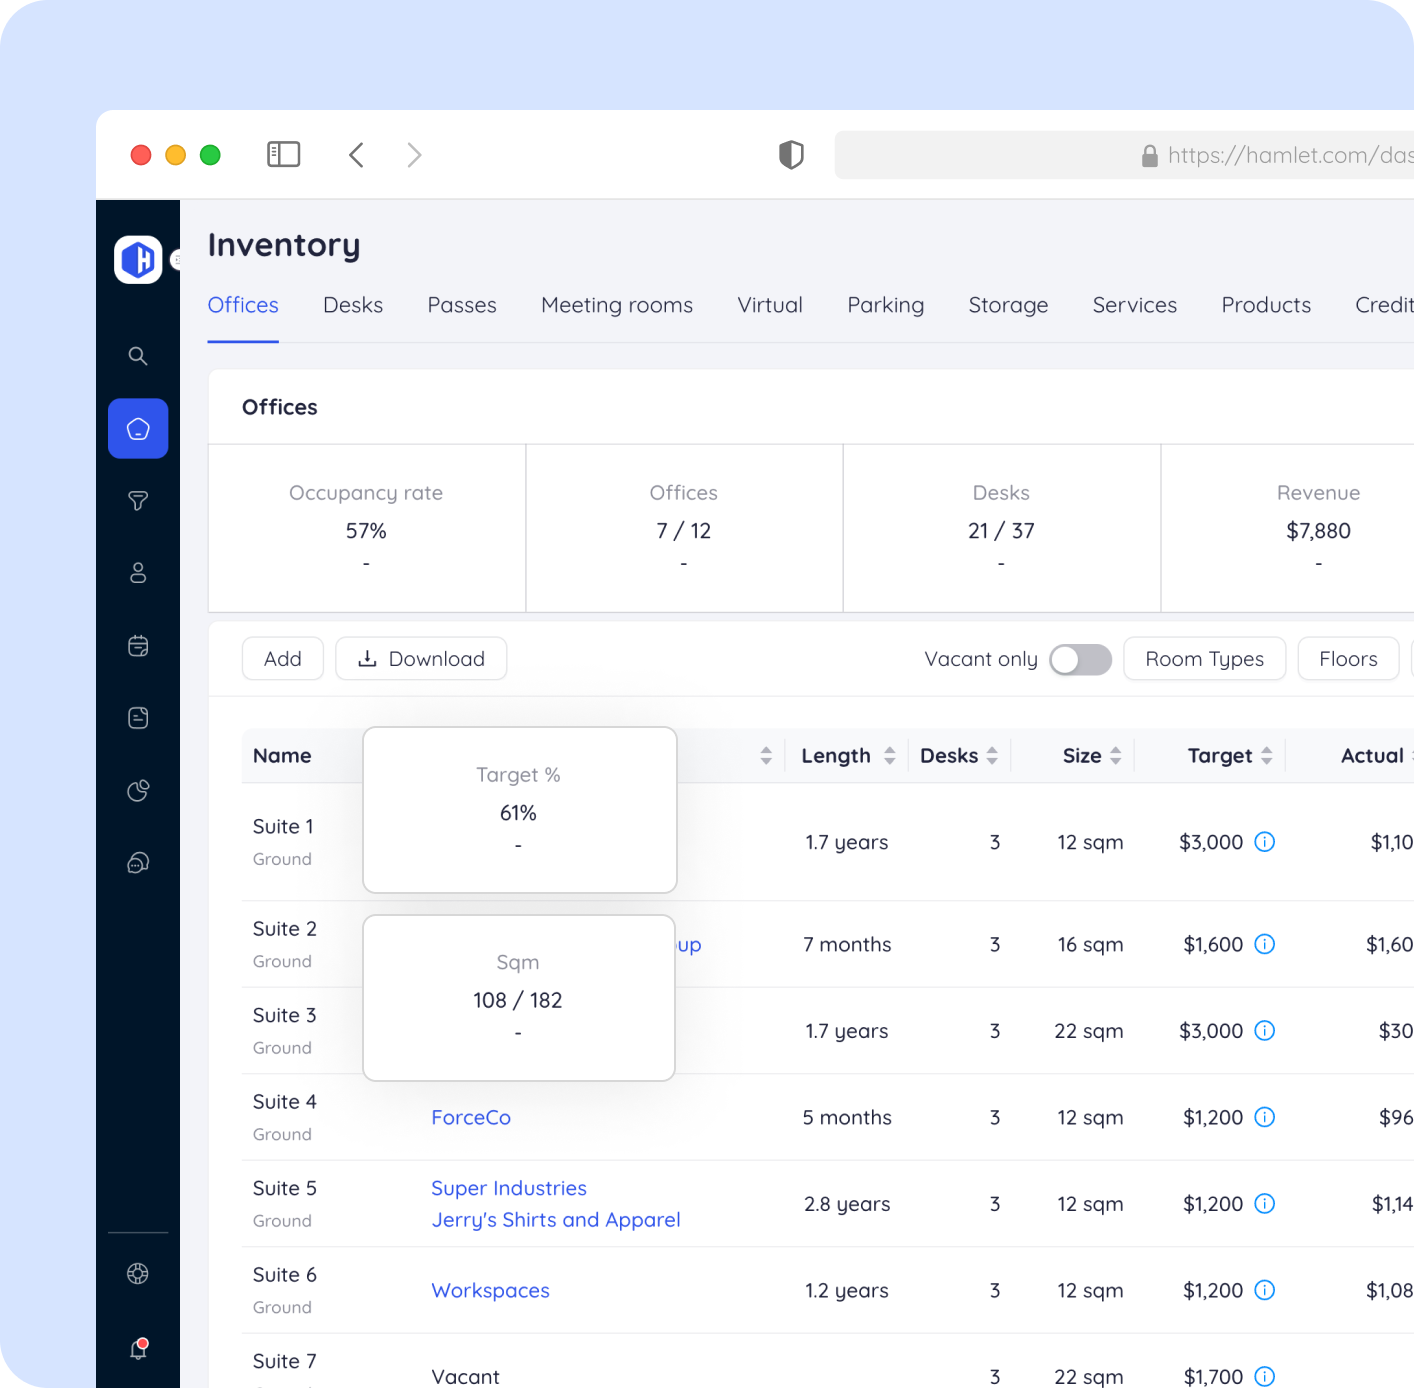Switch to the Meeting rooms tab
Screen dimensions: 1414x1388
(x=617, y=305)
